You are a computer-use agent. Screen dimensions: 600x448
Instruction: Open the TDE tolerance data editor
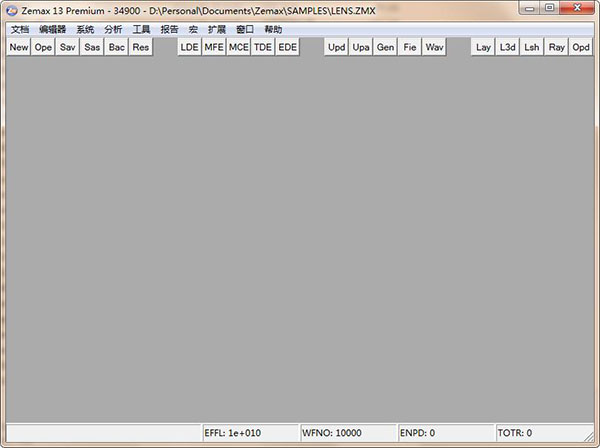point(263,47)
